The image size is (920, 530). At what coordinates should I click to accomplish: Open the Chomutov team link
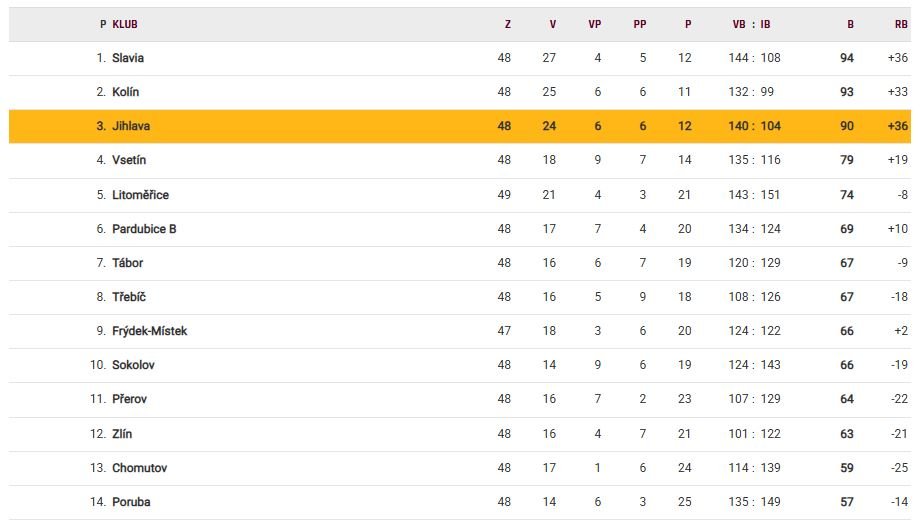click(140, 468)
